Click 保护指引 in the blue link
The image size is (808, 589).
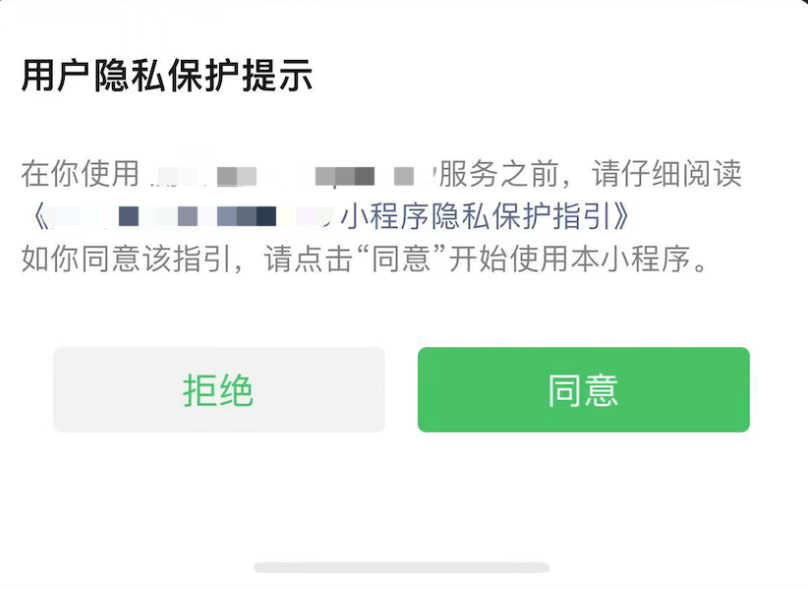[x=554, y=216]
